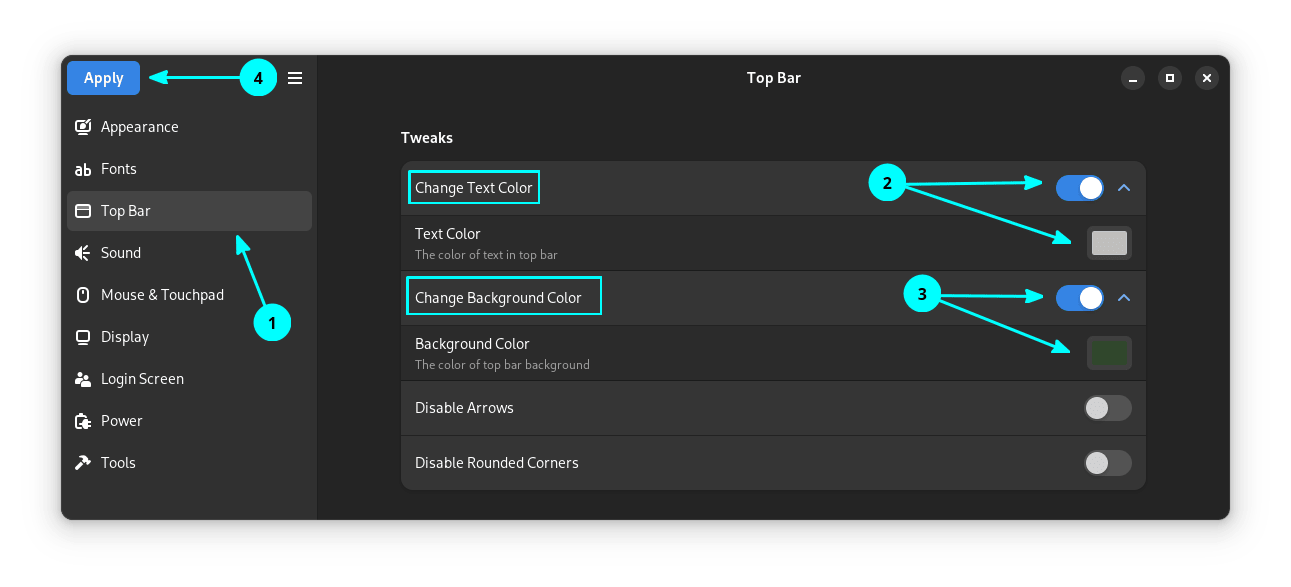
Task: Enable Disable Arrows switch
Action: (1108, 408)
